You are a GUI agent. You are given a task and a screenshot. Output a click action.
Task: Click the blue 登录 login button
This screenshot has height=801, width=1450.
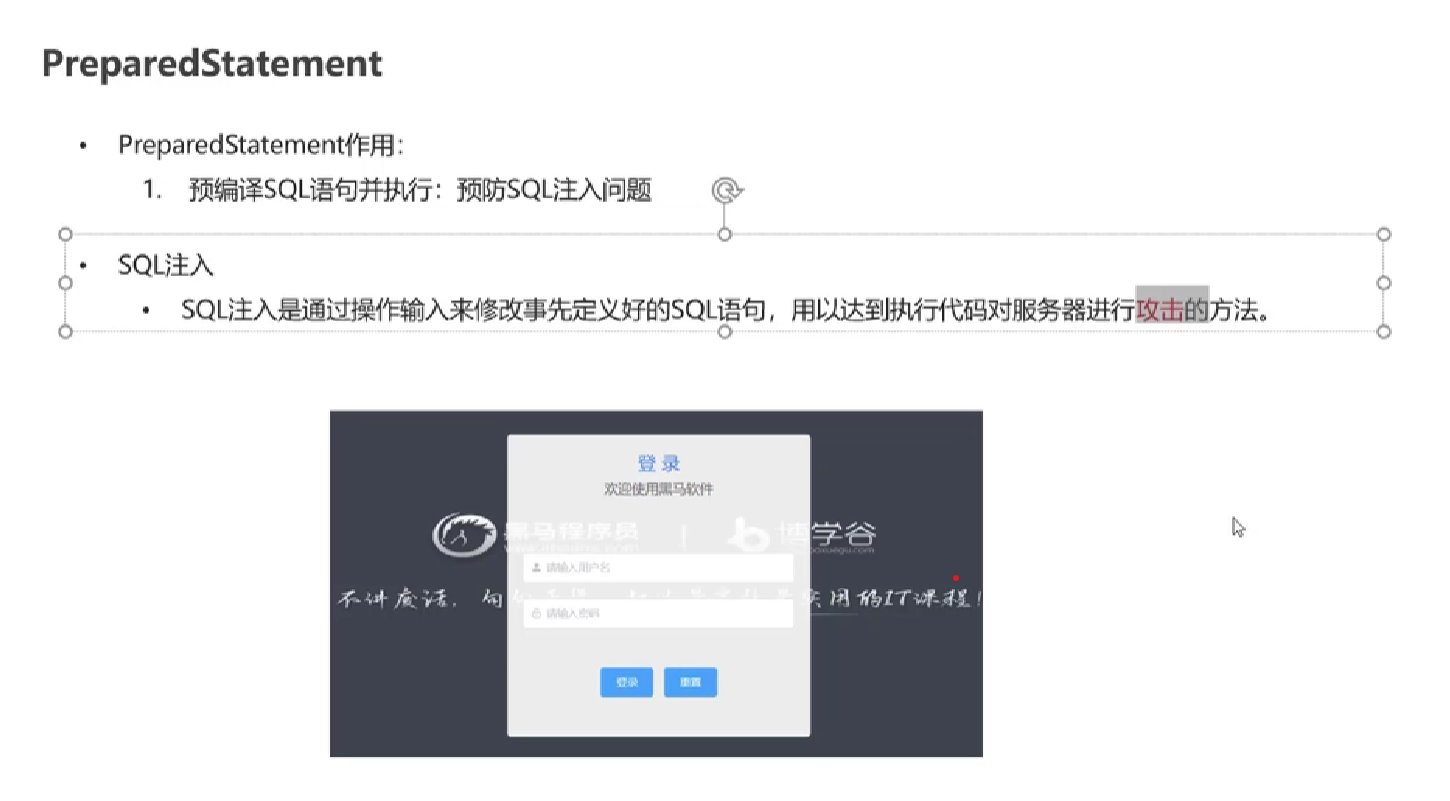pyautogui.click(x=626, y=682)
